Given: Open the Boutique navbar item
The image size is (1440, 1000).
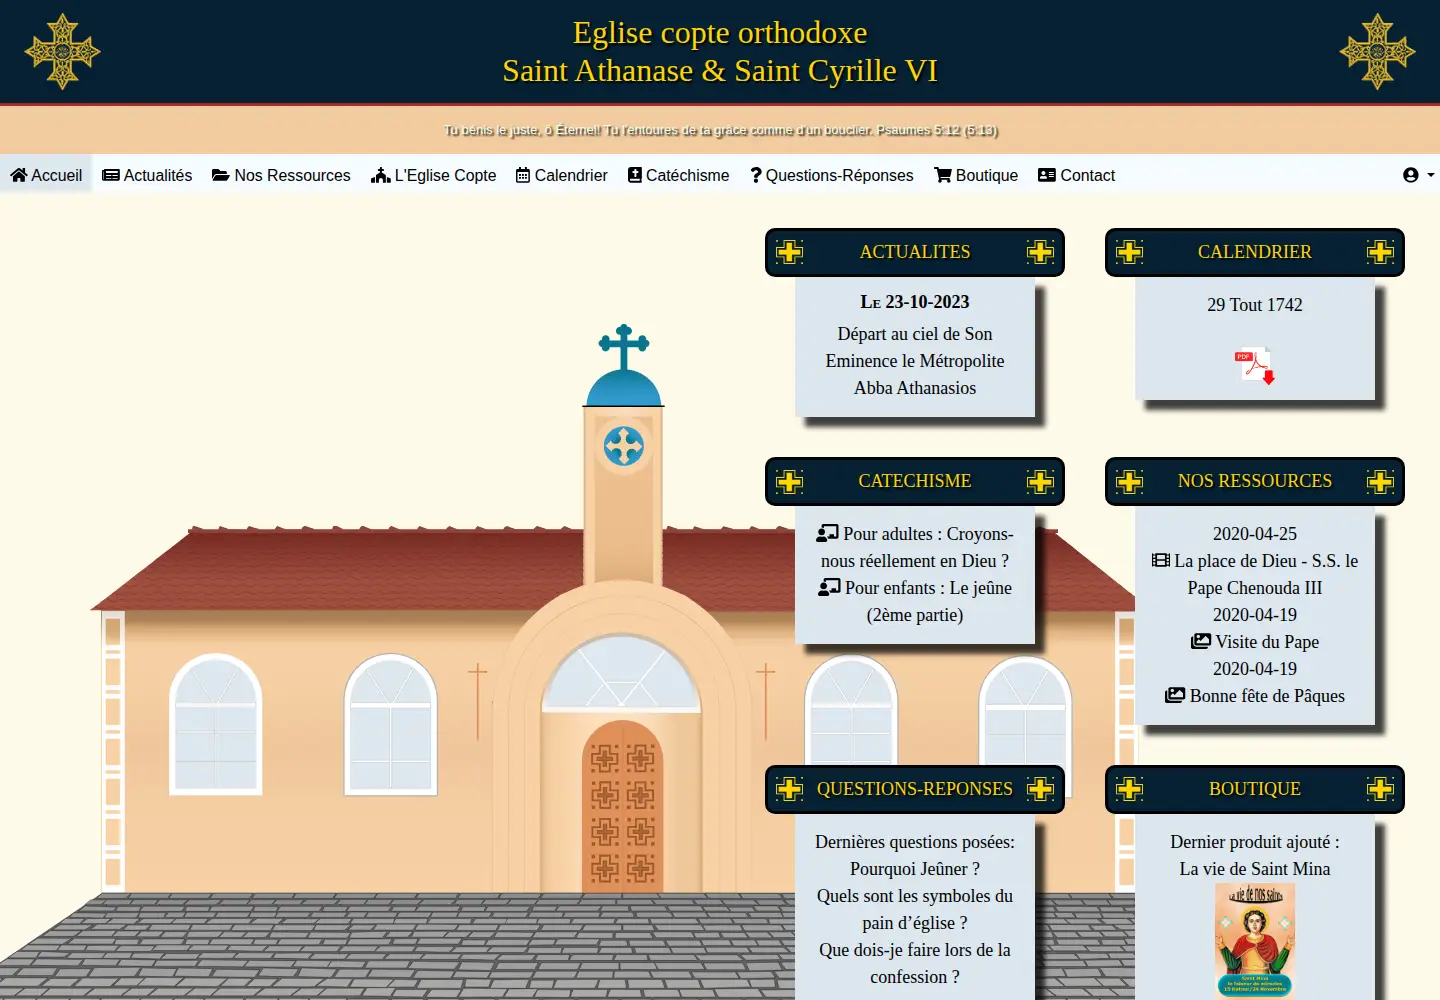Looking at the screenshot, I should click(x=976, y=175).
